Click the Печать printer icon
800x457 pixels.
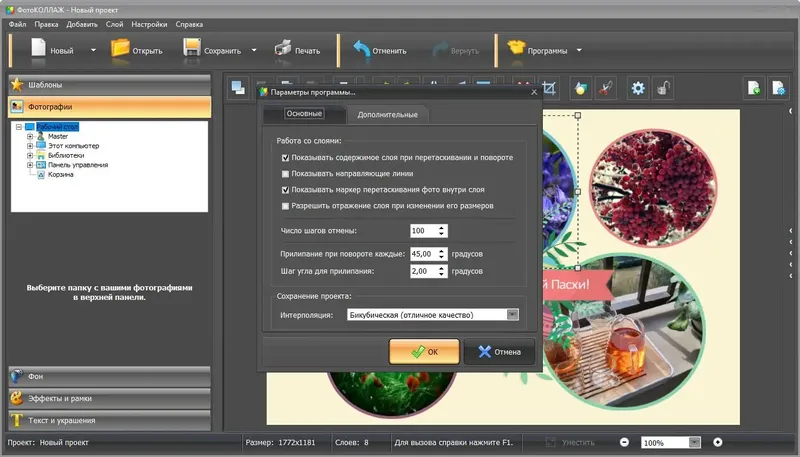pyautogui.click(x=283, y=48)
